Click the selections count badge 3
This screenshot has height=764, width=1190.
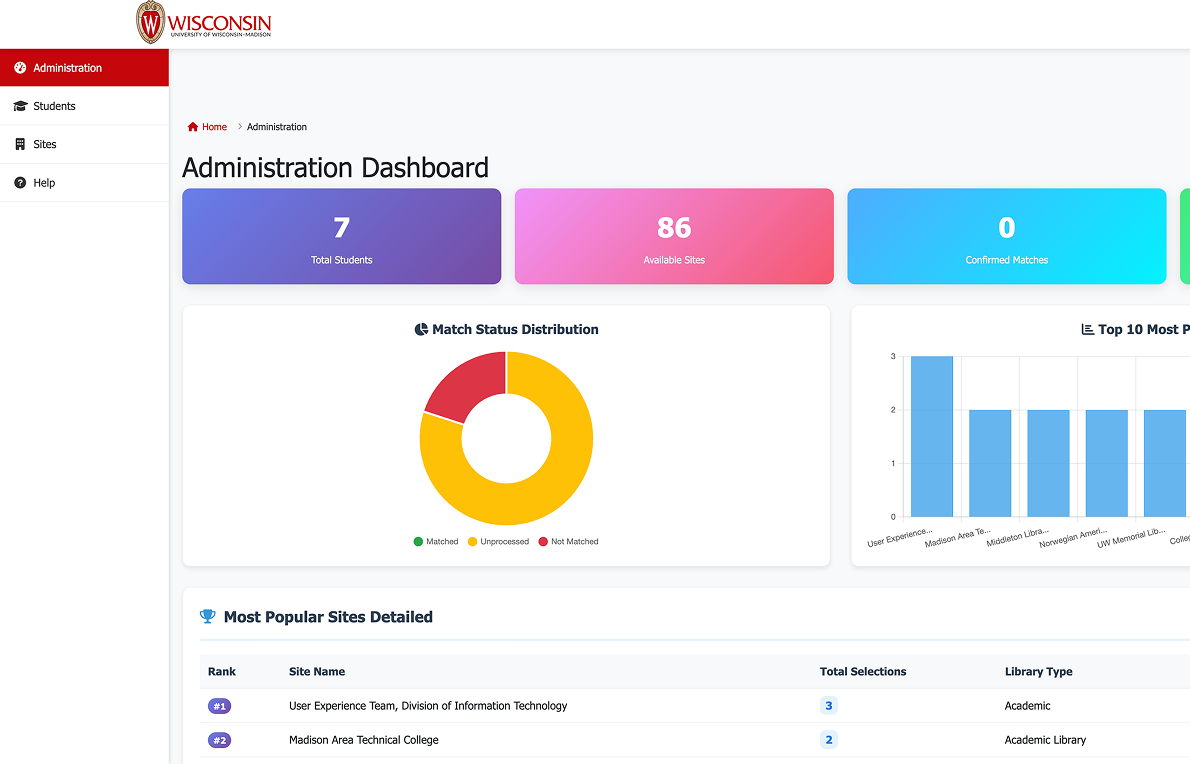pos(829,706)
